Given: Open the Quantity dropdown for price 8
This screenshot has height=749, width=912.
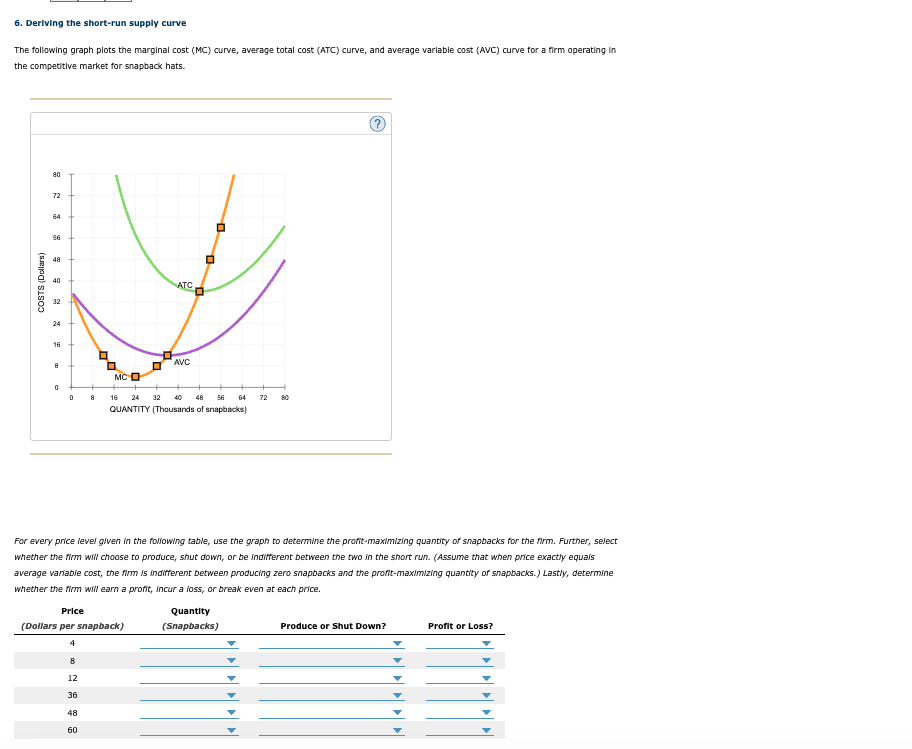Looking at the screenshot, I should [x=231, y=661].
